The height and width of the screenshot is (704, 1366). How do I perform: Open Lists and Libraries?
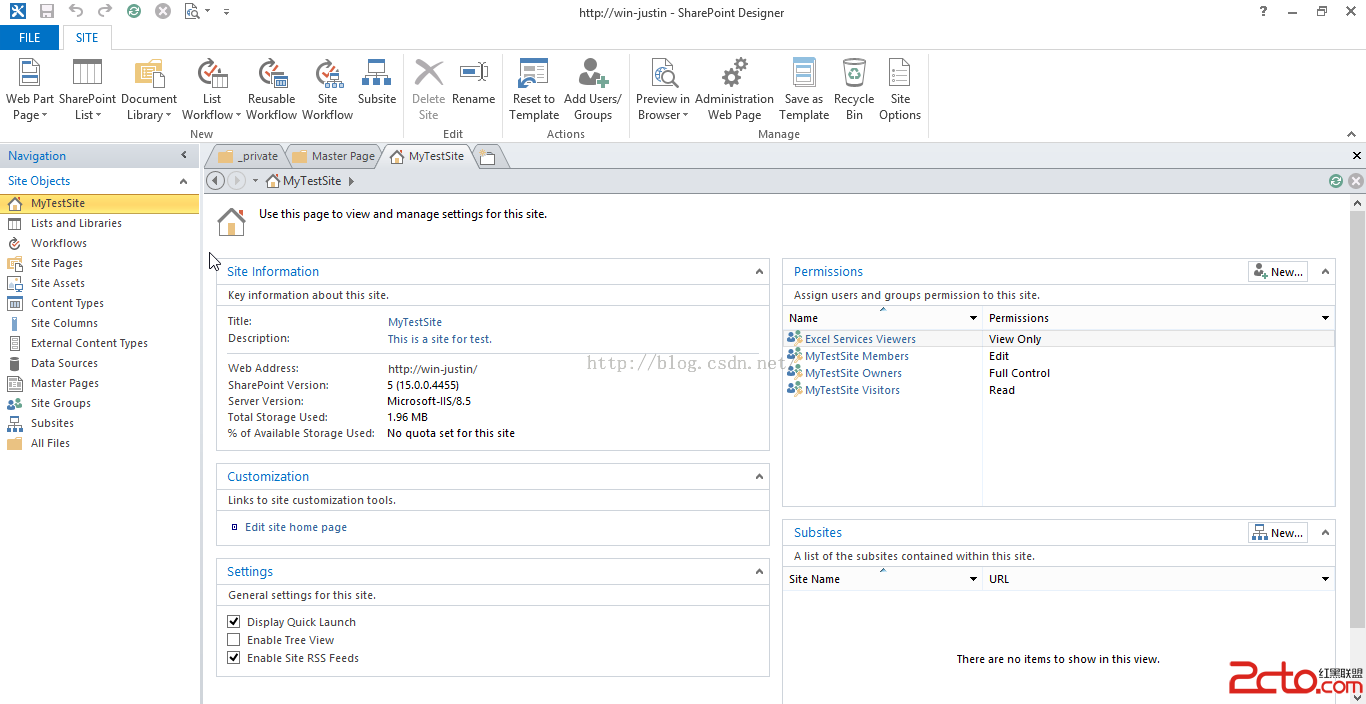tap(76, 223)
